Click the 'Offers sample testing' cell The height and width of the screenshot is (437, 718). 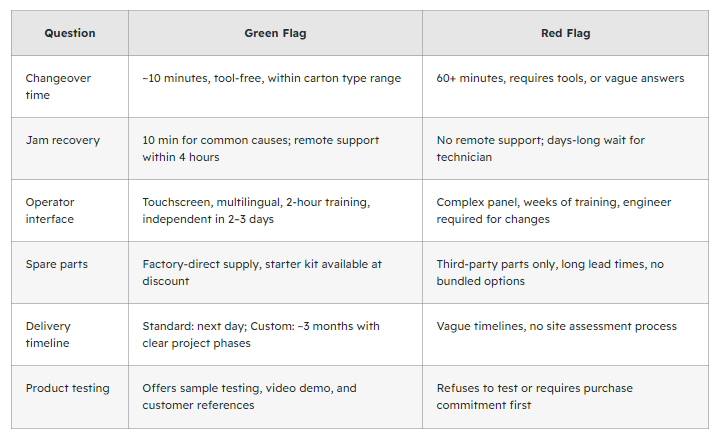(275, 397)
